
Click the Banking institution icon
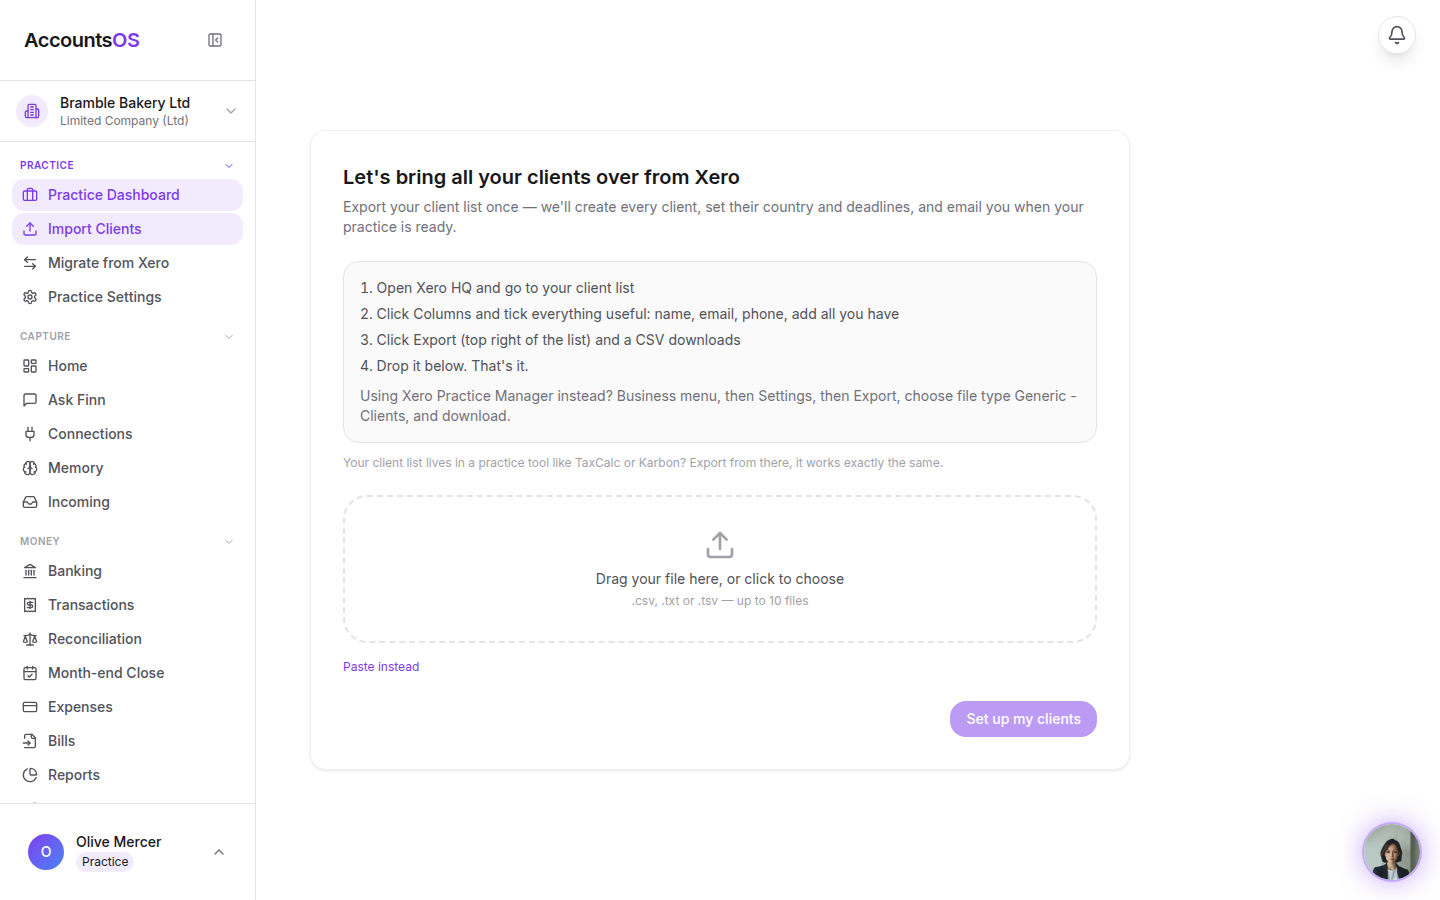point(30,571)
